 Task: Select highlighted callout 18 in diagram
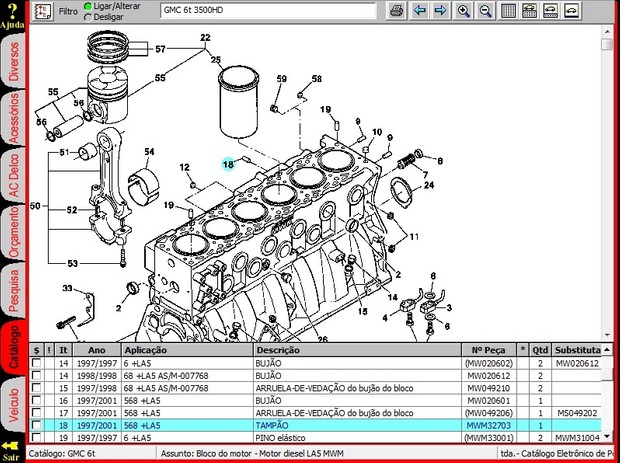click(228, 164)
